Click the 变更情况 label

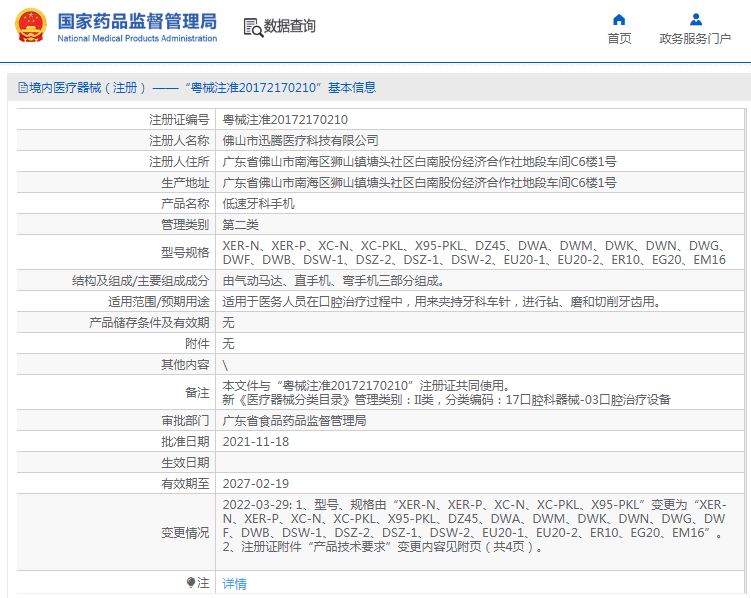(185, 533)
